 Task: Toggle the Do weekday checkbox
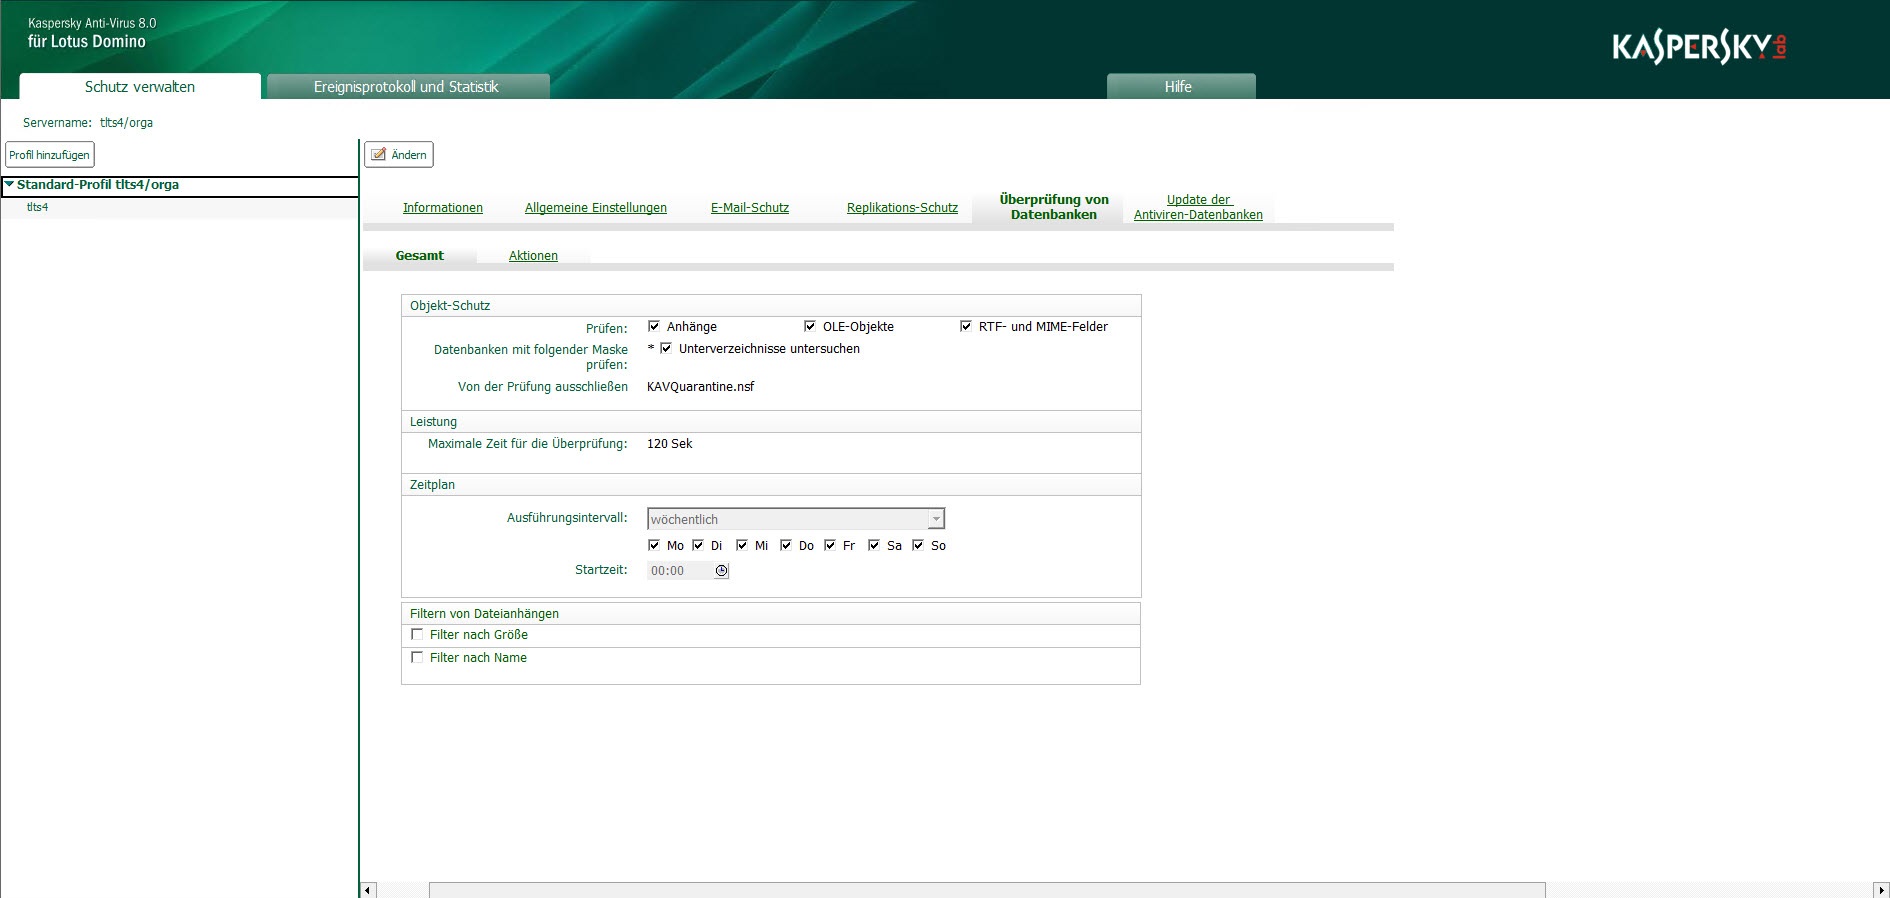(x=786, y=545)
